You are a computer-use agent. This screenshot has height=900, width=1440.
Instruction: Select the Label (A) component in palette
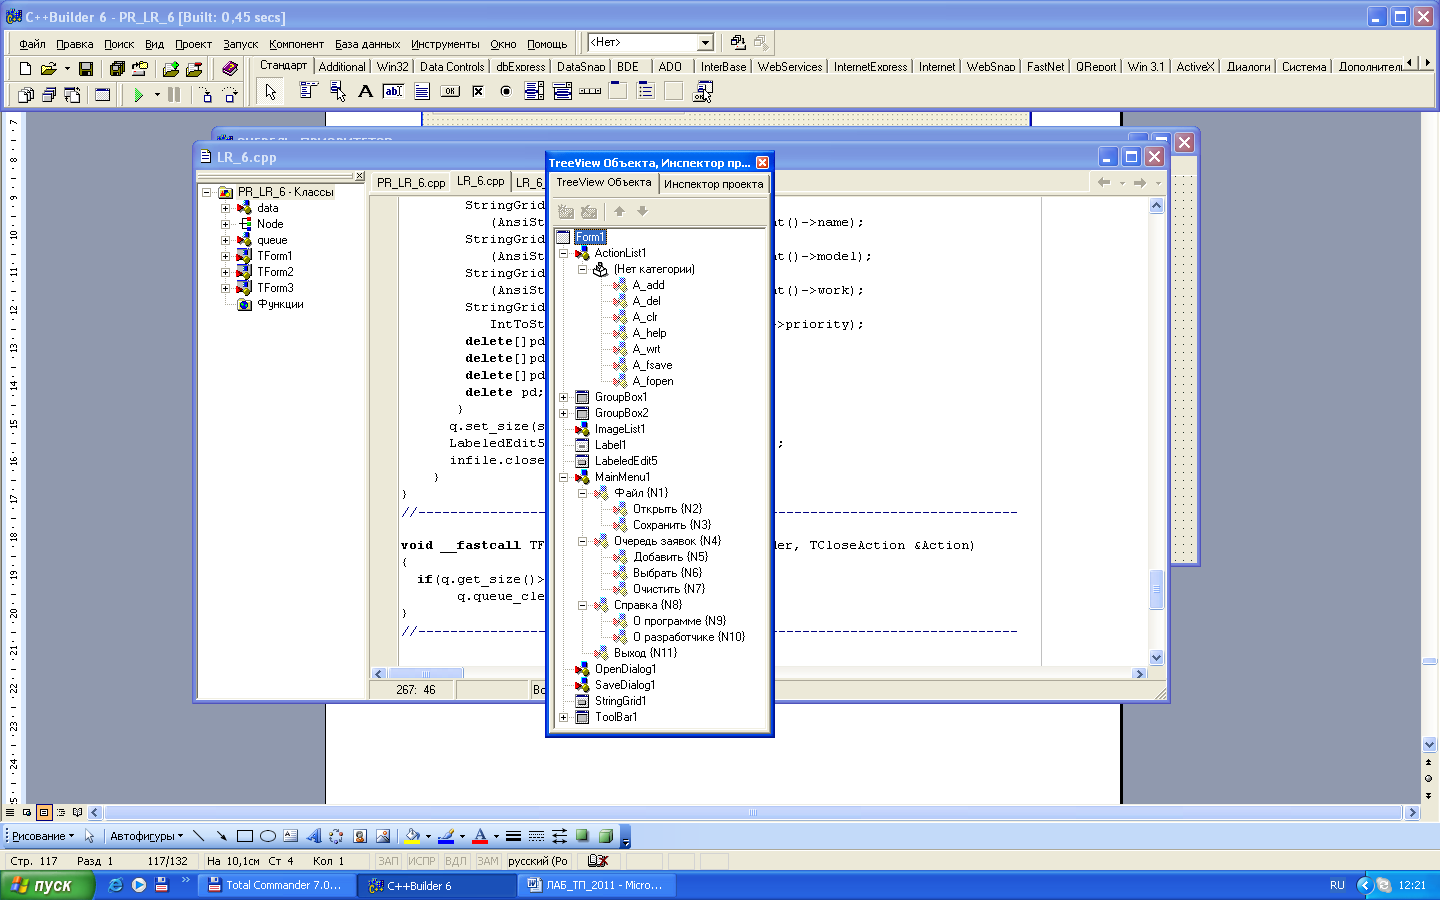[x=366, y=91]
